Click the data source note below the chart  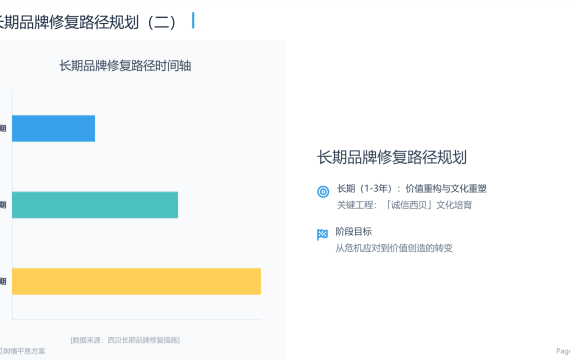(125, 340)
